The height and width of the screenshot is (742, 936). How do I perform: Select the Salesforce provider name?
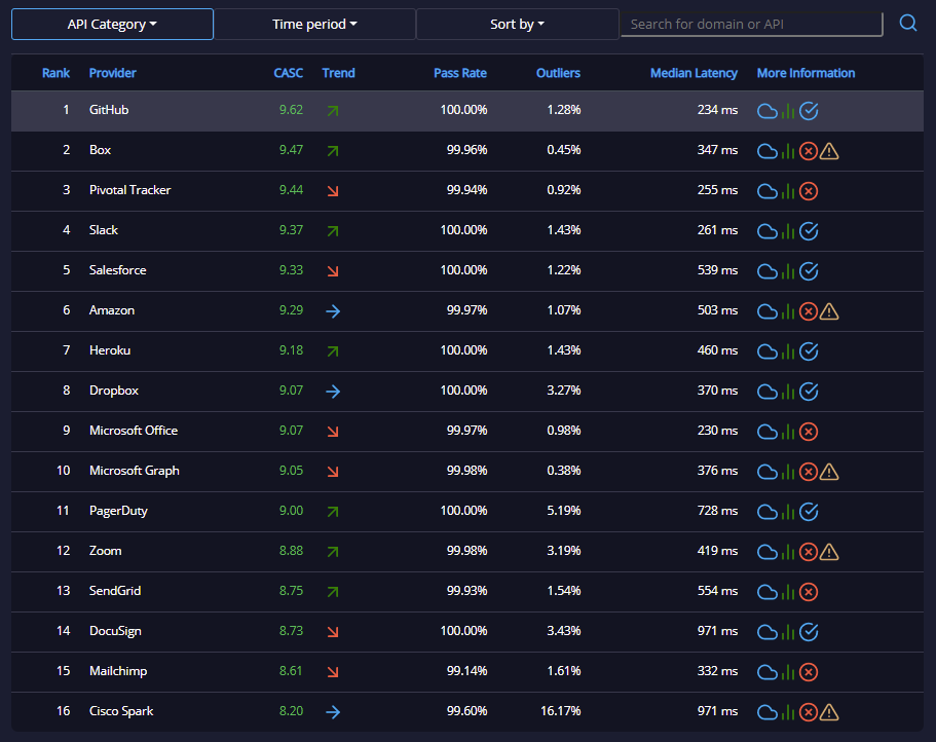118,270
